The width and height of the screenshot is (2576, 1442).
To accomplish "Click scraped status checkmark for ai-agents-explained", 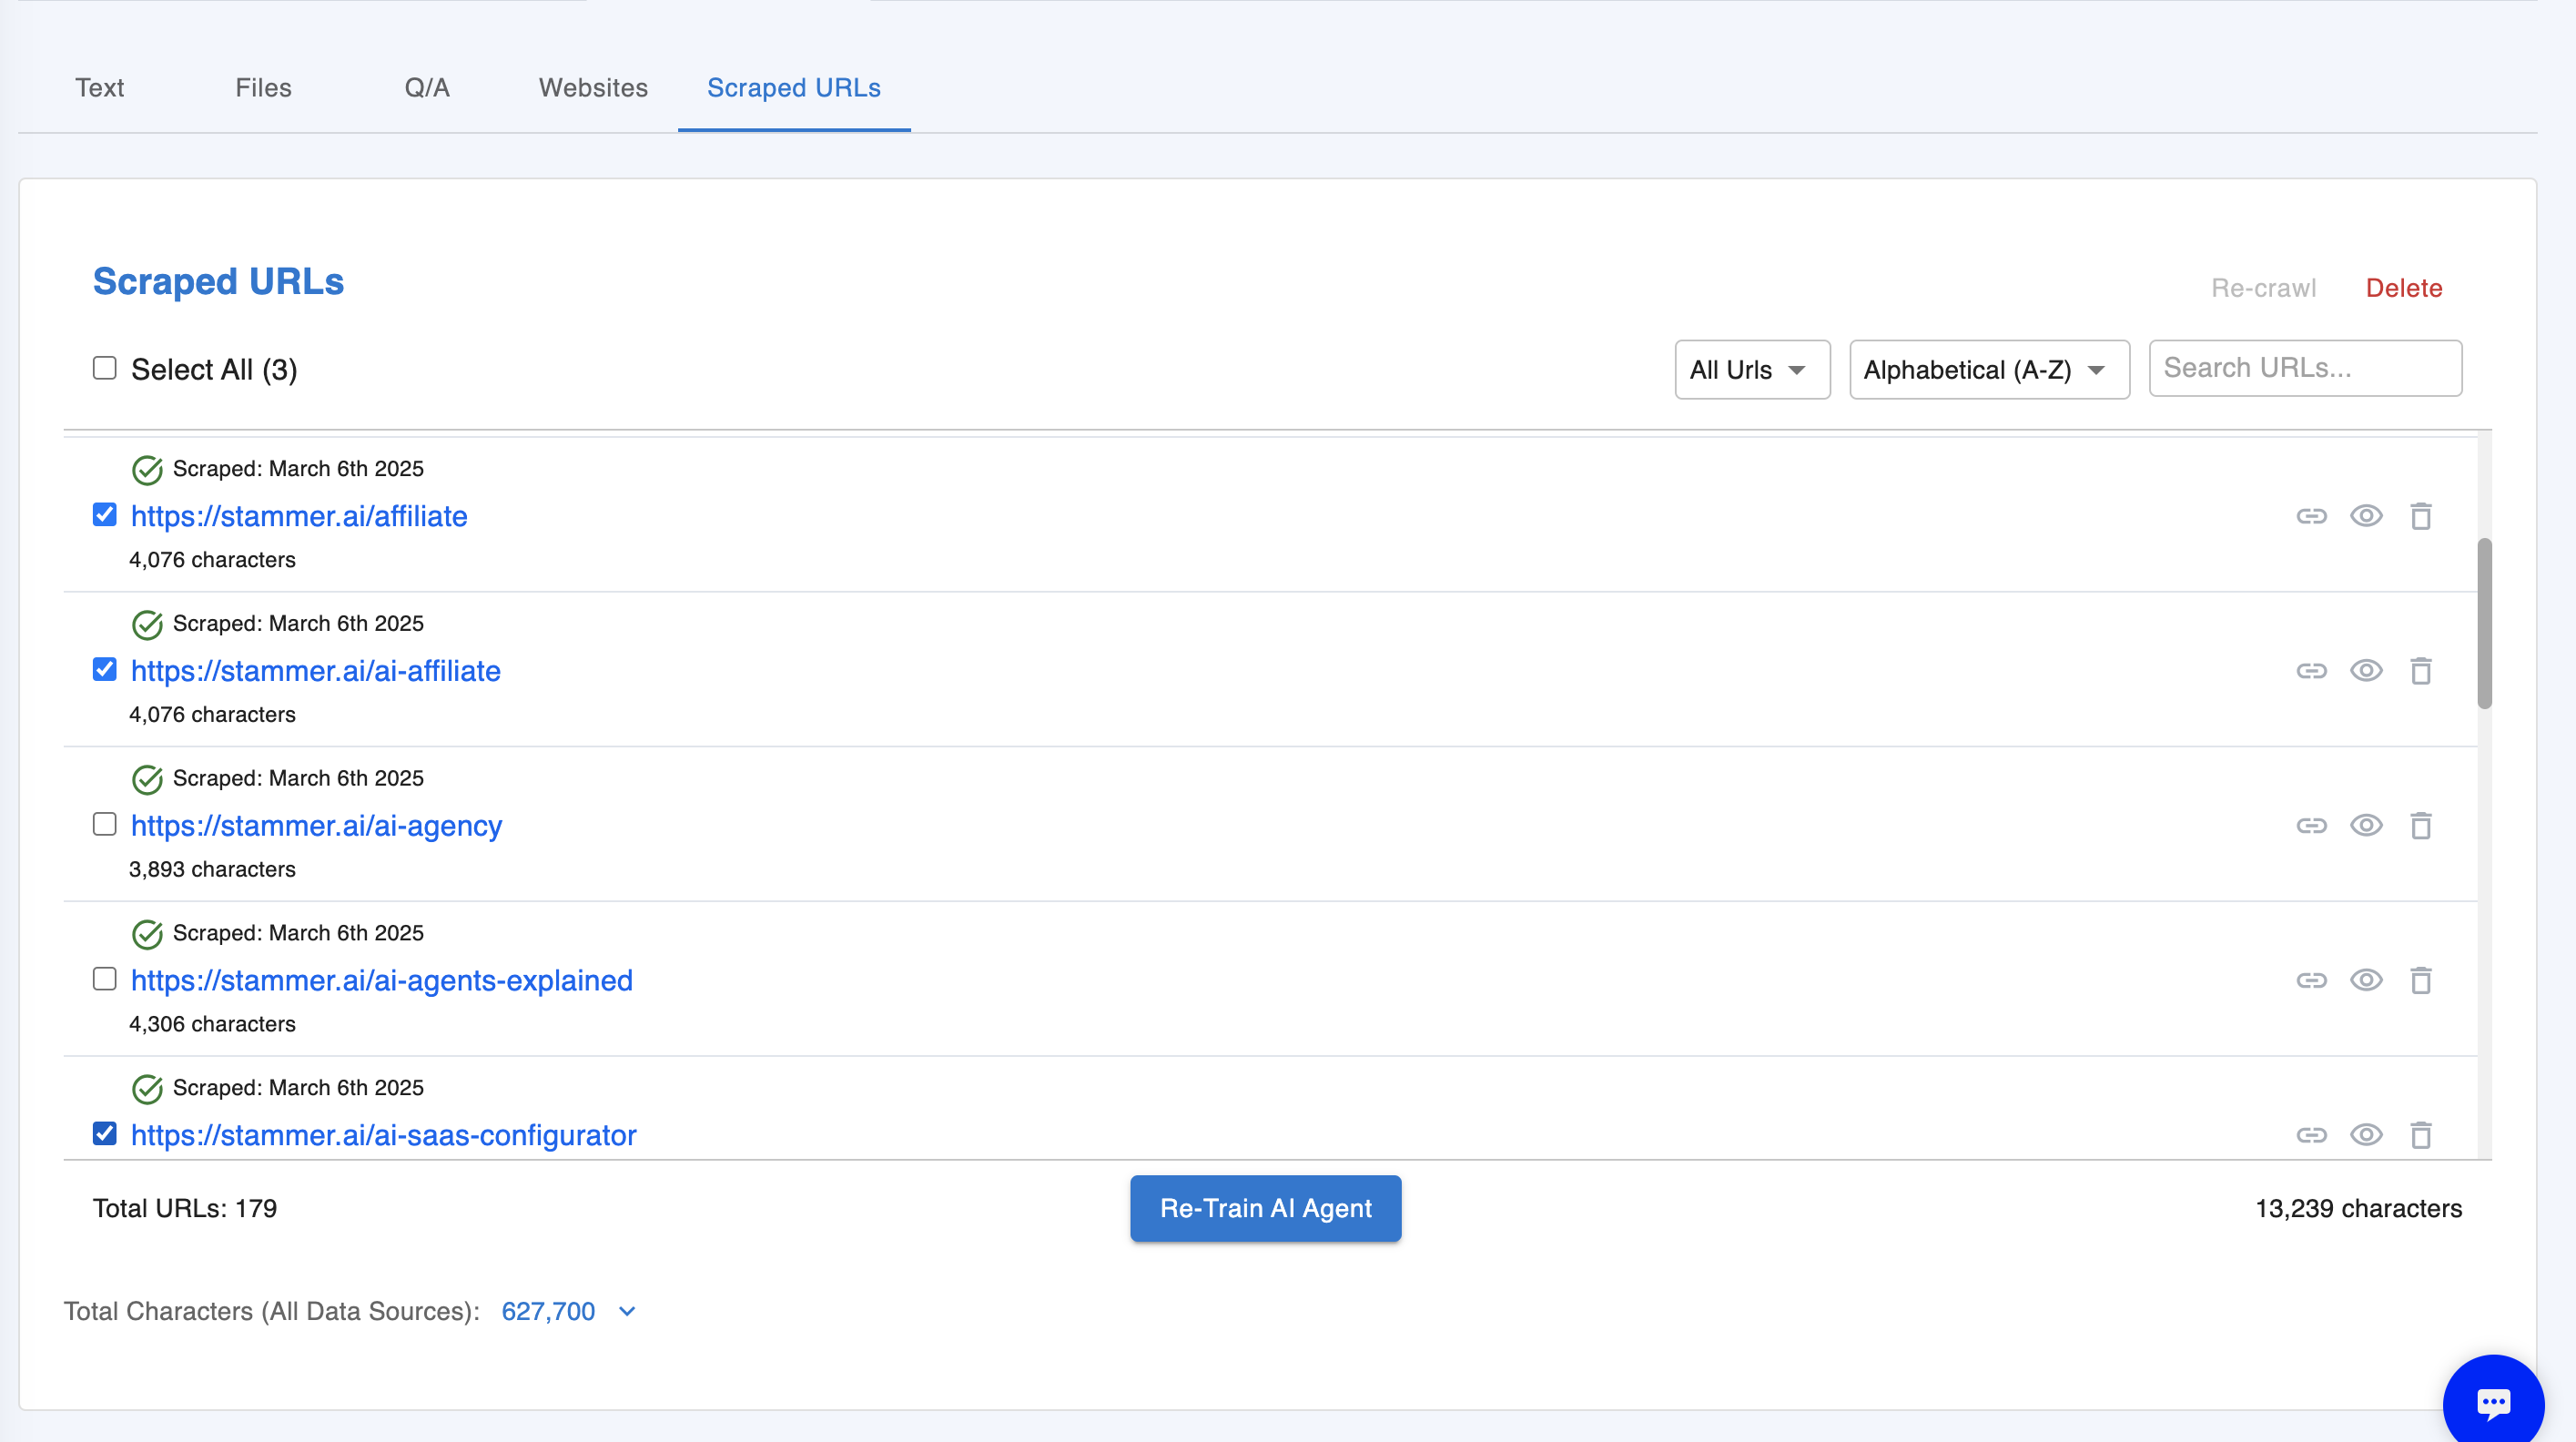I will [147, 935].
